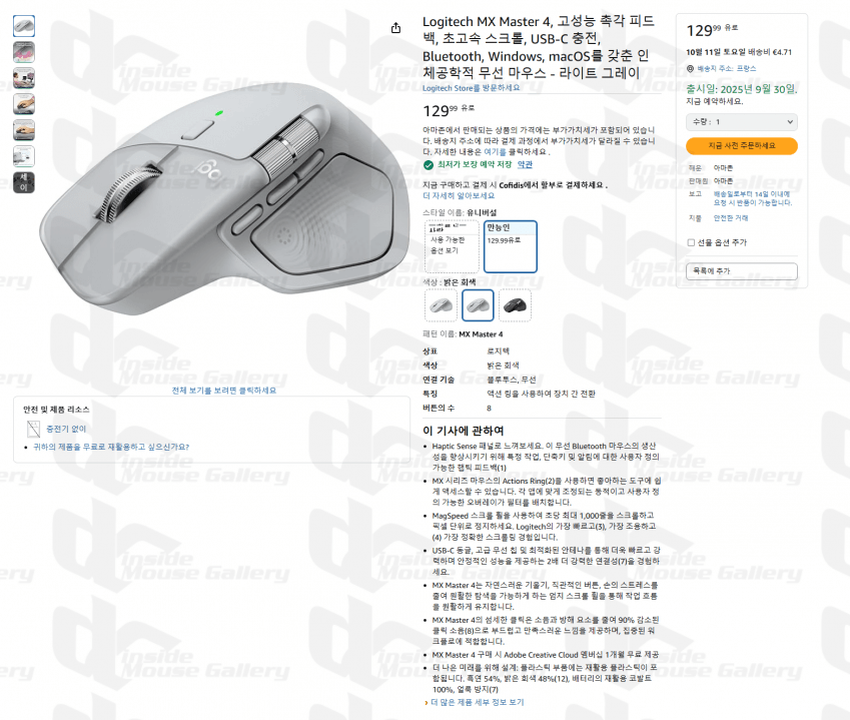Select the available options style box
This screenshot has height=720, width=850.
click(x=452, y=246)
